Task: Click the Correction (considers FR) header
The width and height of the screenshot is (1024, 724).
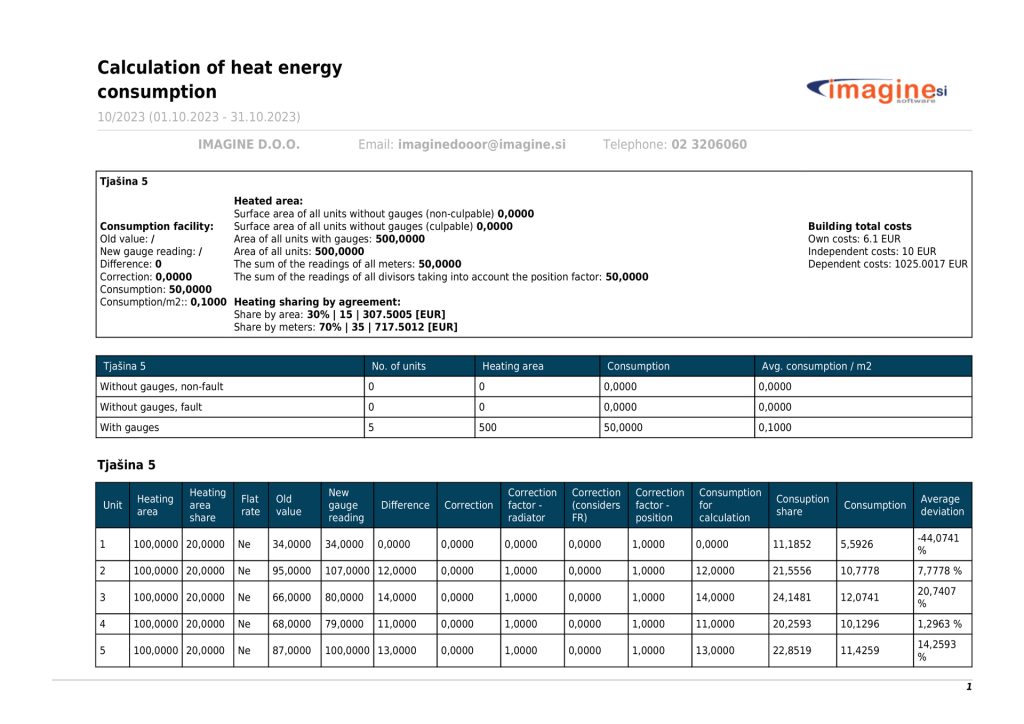Action: pos(596,505)
